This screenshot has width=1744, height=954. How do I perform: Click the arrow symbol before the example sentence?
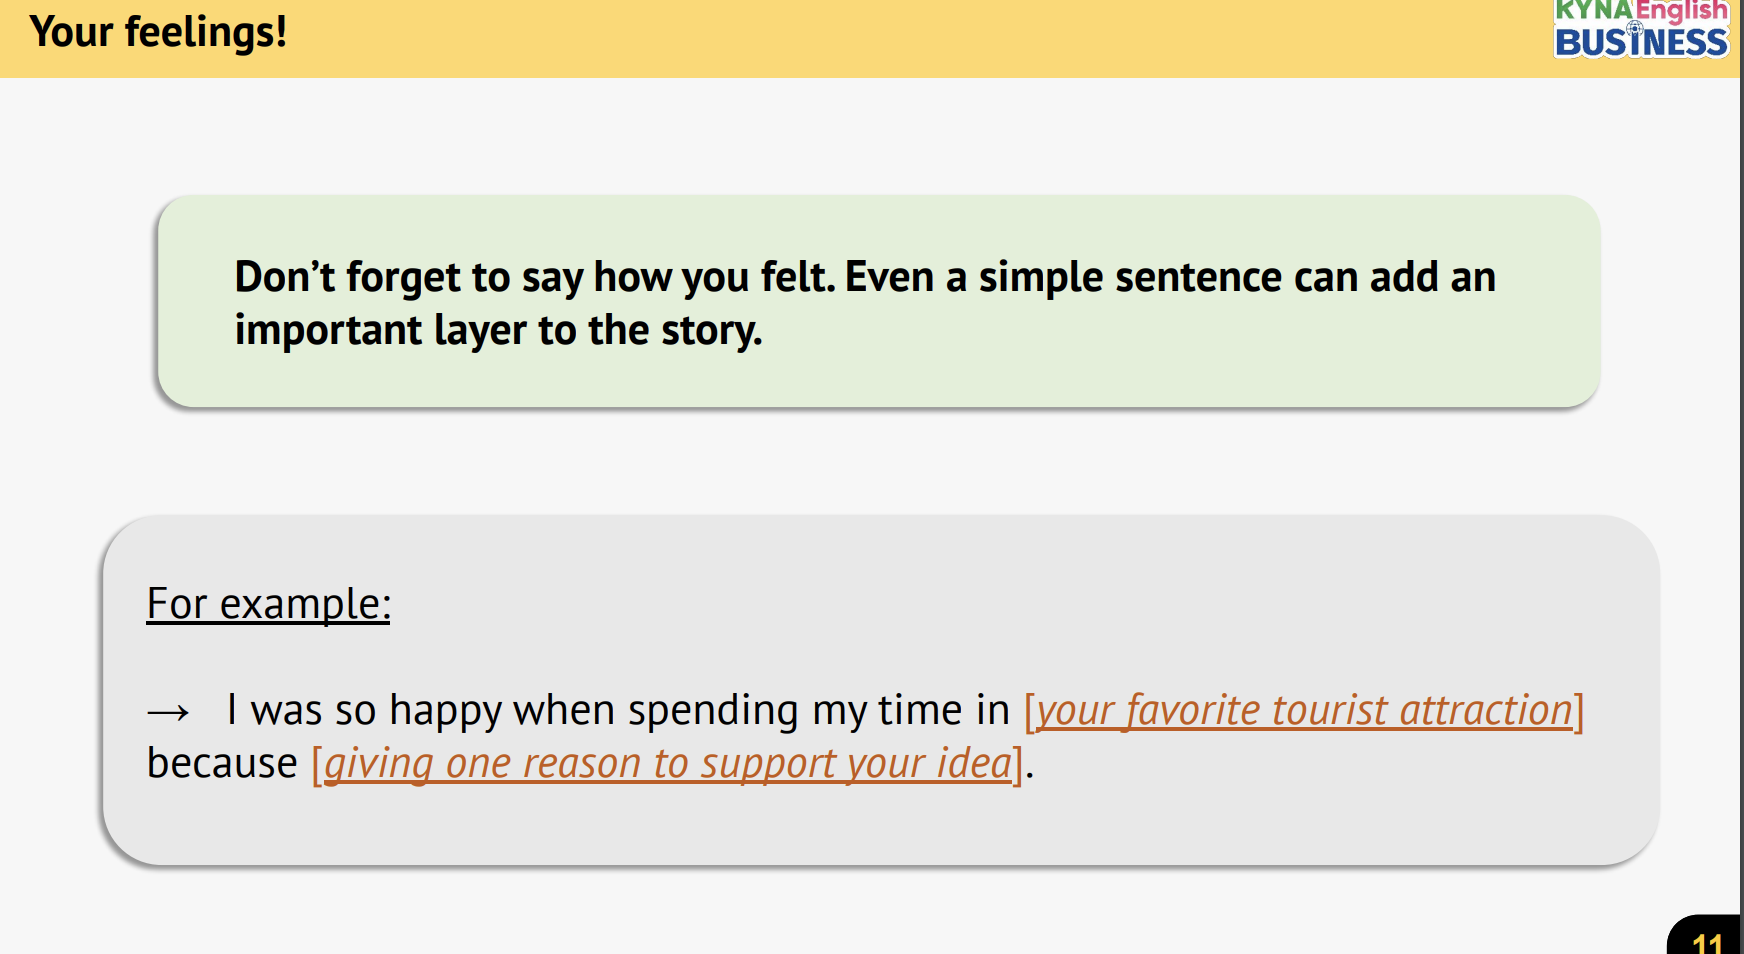pos(168,712)
